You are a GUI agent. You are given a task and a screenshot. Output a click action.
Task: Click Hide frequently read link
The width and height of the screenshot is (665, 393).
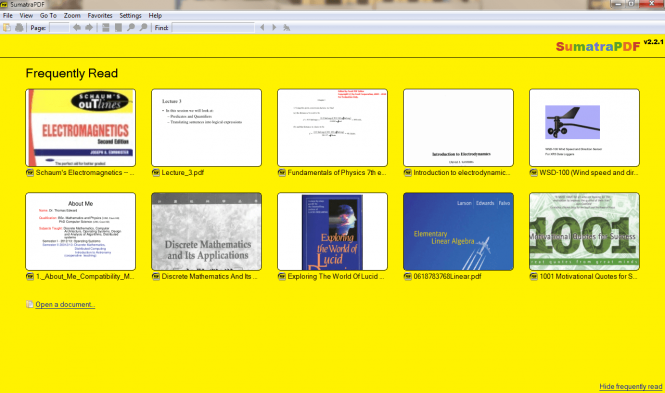pos(631,386)
